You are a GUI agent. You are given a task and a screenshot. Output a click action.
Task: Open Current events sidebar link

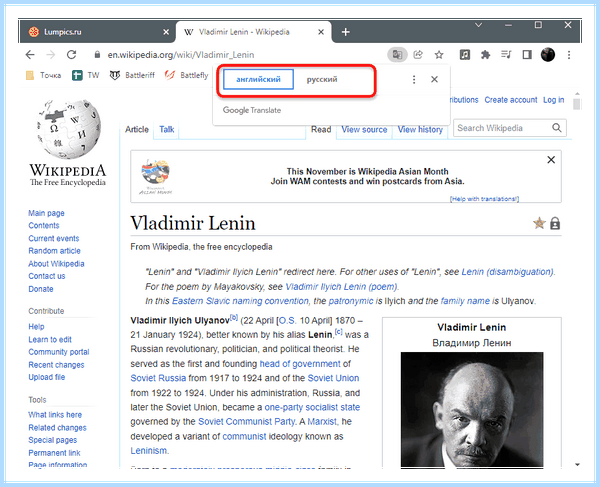coord(54,238)
